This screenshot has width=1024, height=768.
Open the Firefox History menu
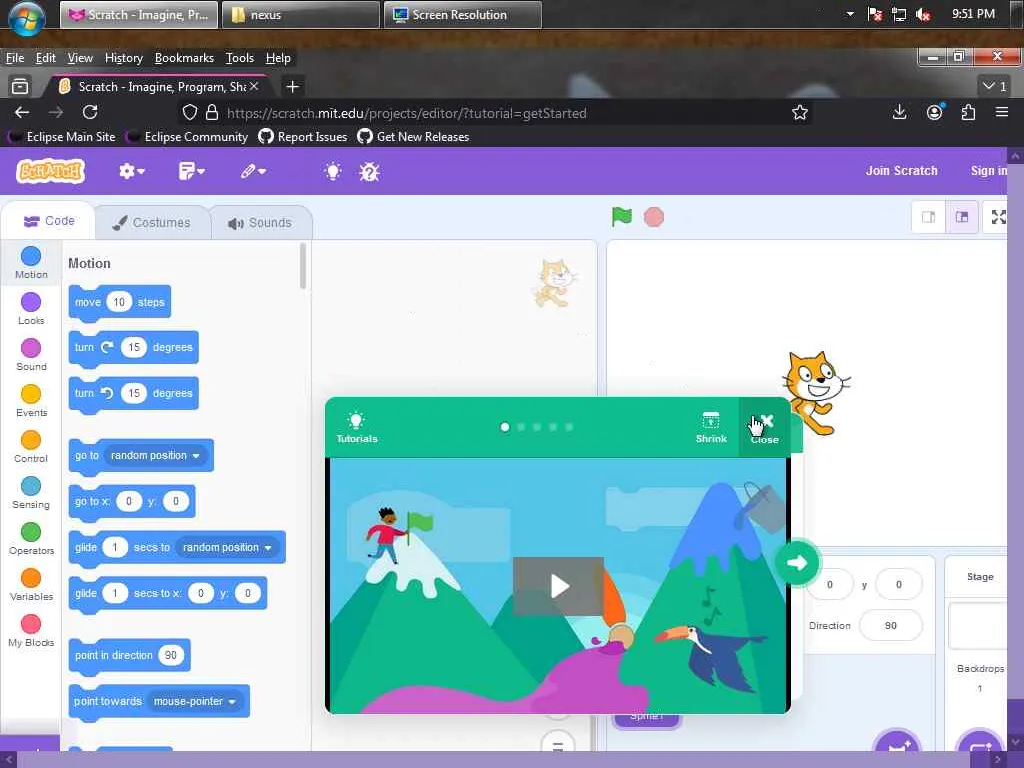click(x=123, y=57)
